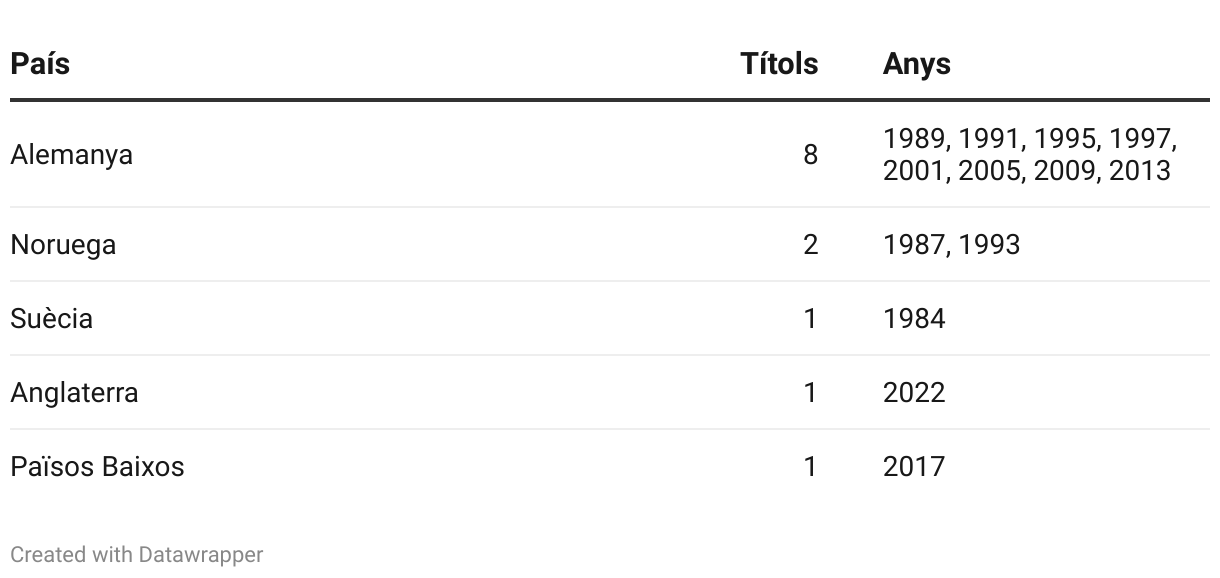
Task: Click the Suècia country cell
Action: click(52, 319)
